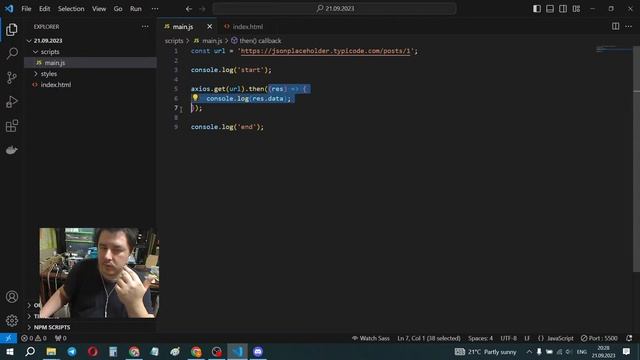Close the main.js tab
Image resolution: width=640 pixels, height=360 pixels.
point(209,27)
